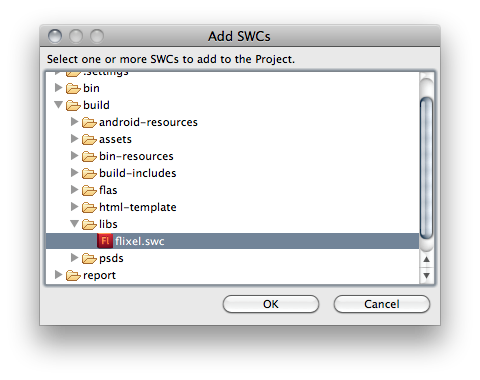Click the Cancel button
The image size is (480, 380).
pyautogui.click(x=382, y=304)
